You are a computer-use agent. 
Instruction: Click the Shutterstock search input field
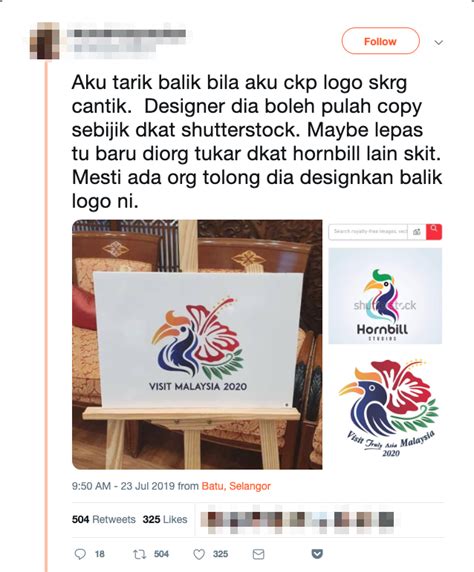pos(369,232)
